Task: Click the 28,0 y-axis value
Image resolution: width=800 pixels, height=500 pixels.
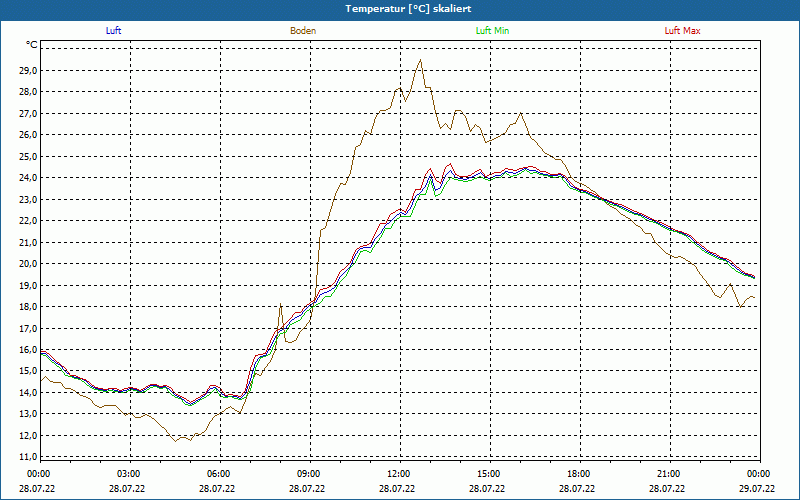Action: (28, 92)
